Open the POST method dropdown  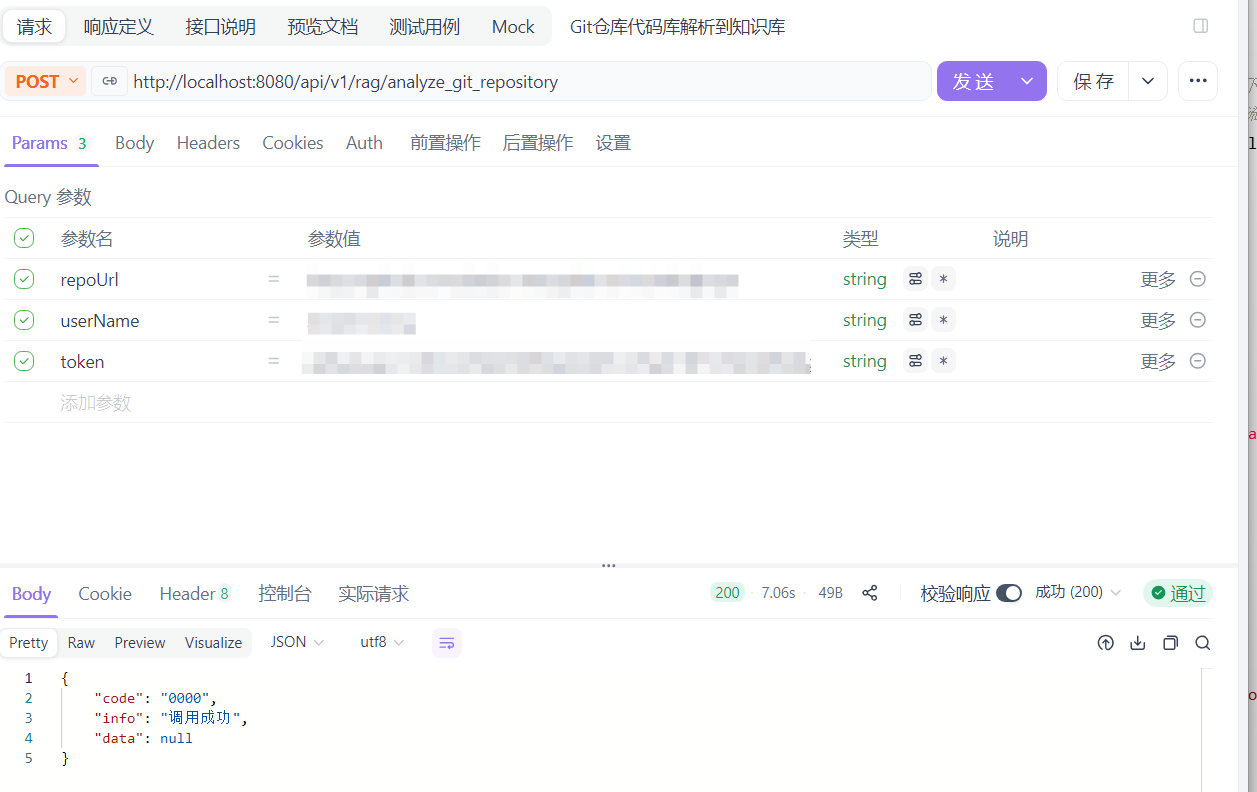click(x=45, y=81)
